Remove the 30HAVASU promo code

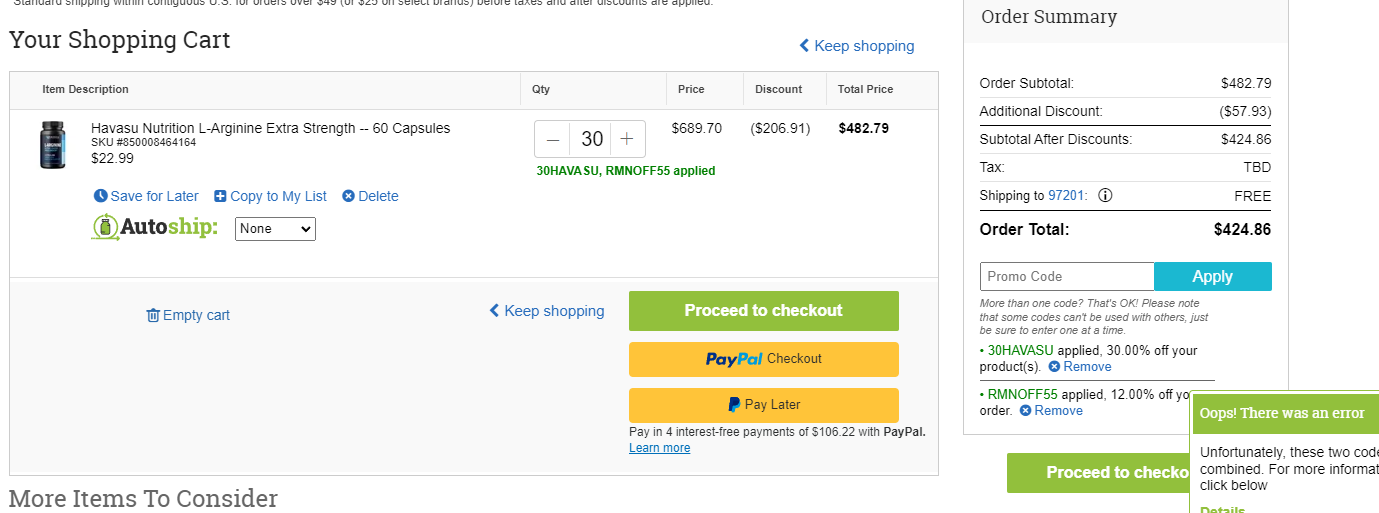coord(1079,366)
